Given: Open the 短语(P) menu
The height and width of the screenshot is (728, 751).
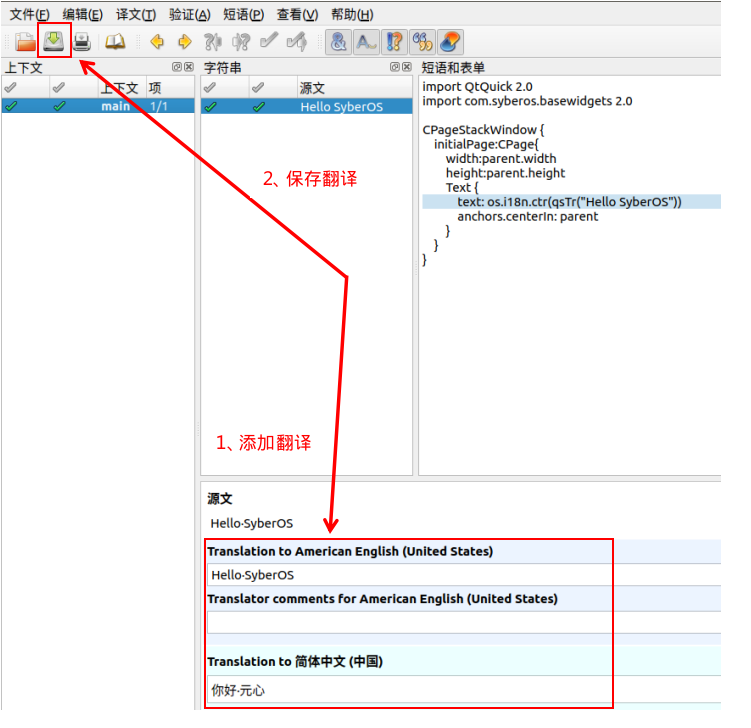Looking at the screenshot, I should click(243, 14).
